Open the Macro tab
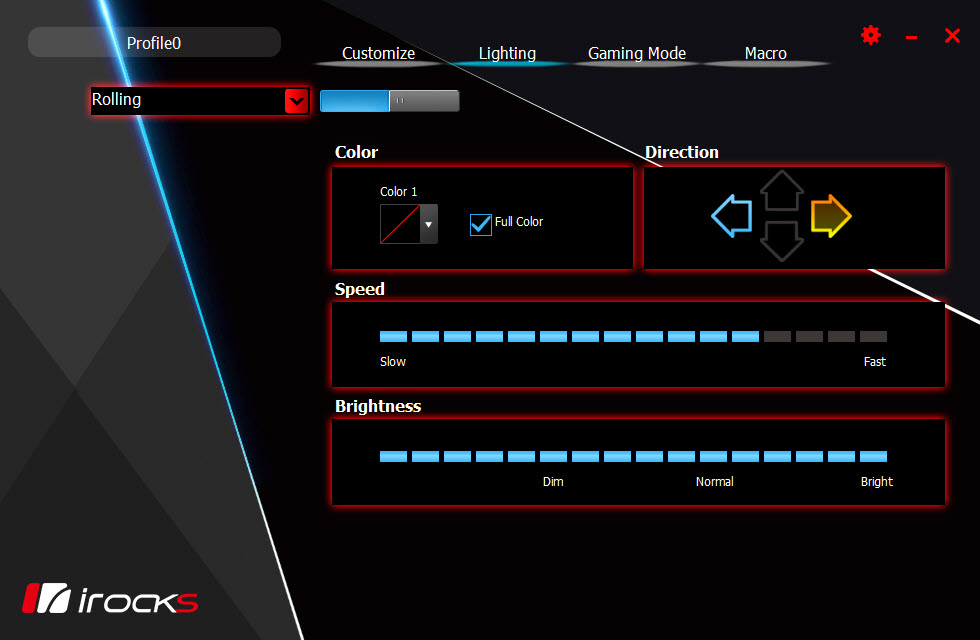 (766, 54)
